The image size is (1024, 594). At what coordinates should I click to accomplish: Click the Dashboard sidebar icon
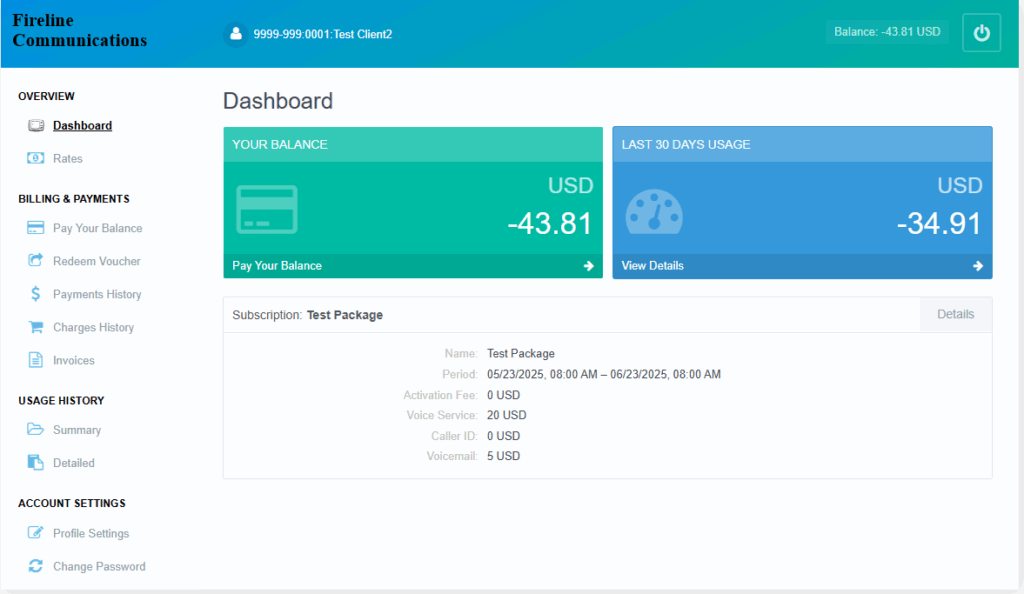(36, 125)
